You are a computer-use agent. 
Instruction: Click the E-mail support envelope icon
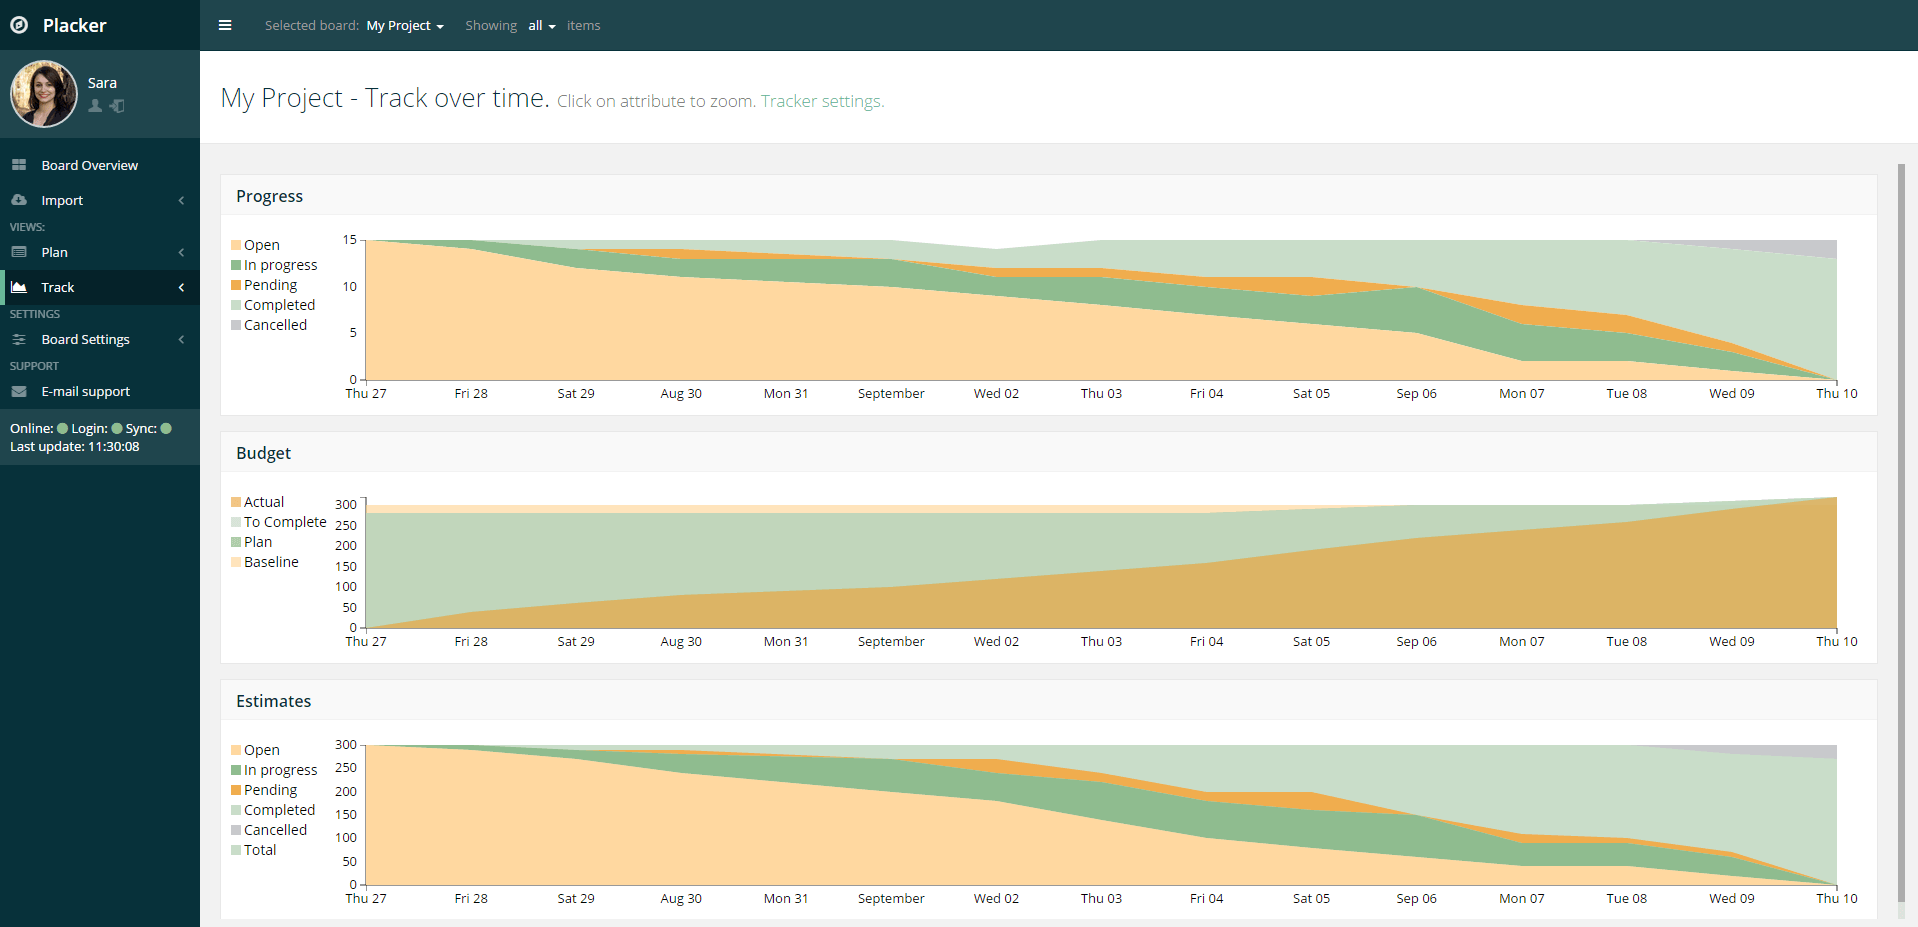(x=20, y=391)
